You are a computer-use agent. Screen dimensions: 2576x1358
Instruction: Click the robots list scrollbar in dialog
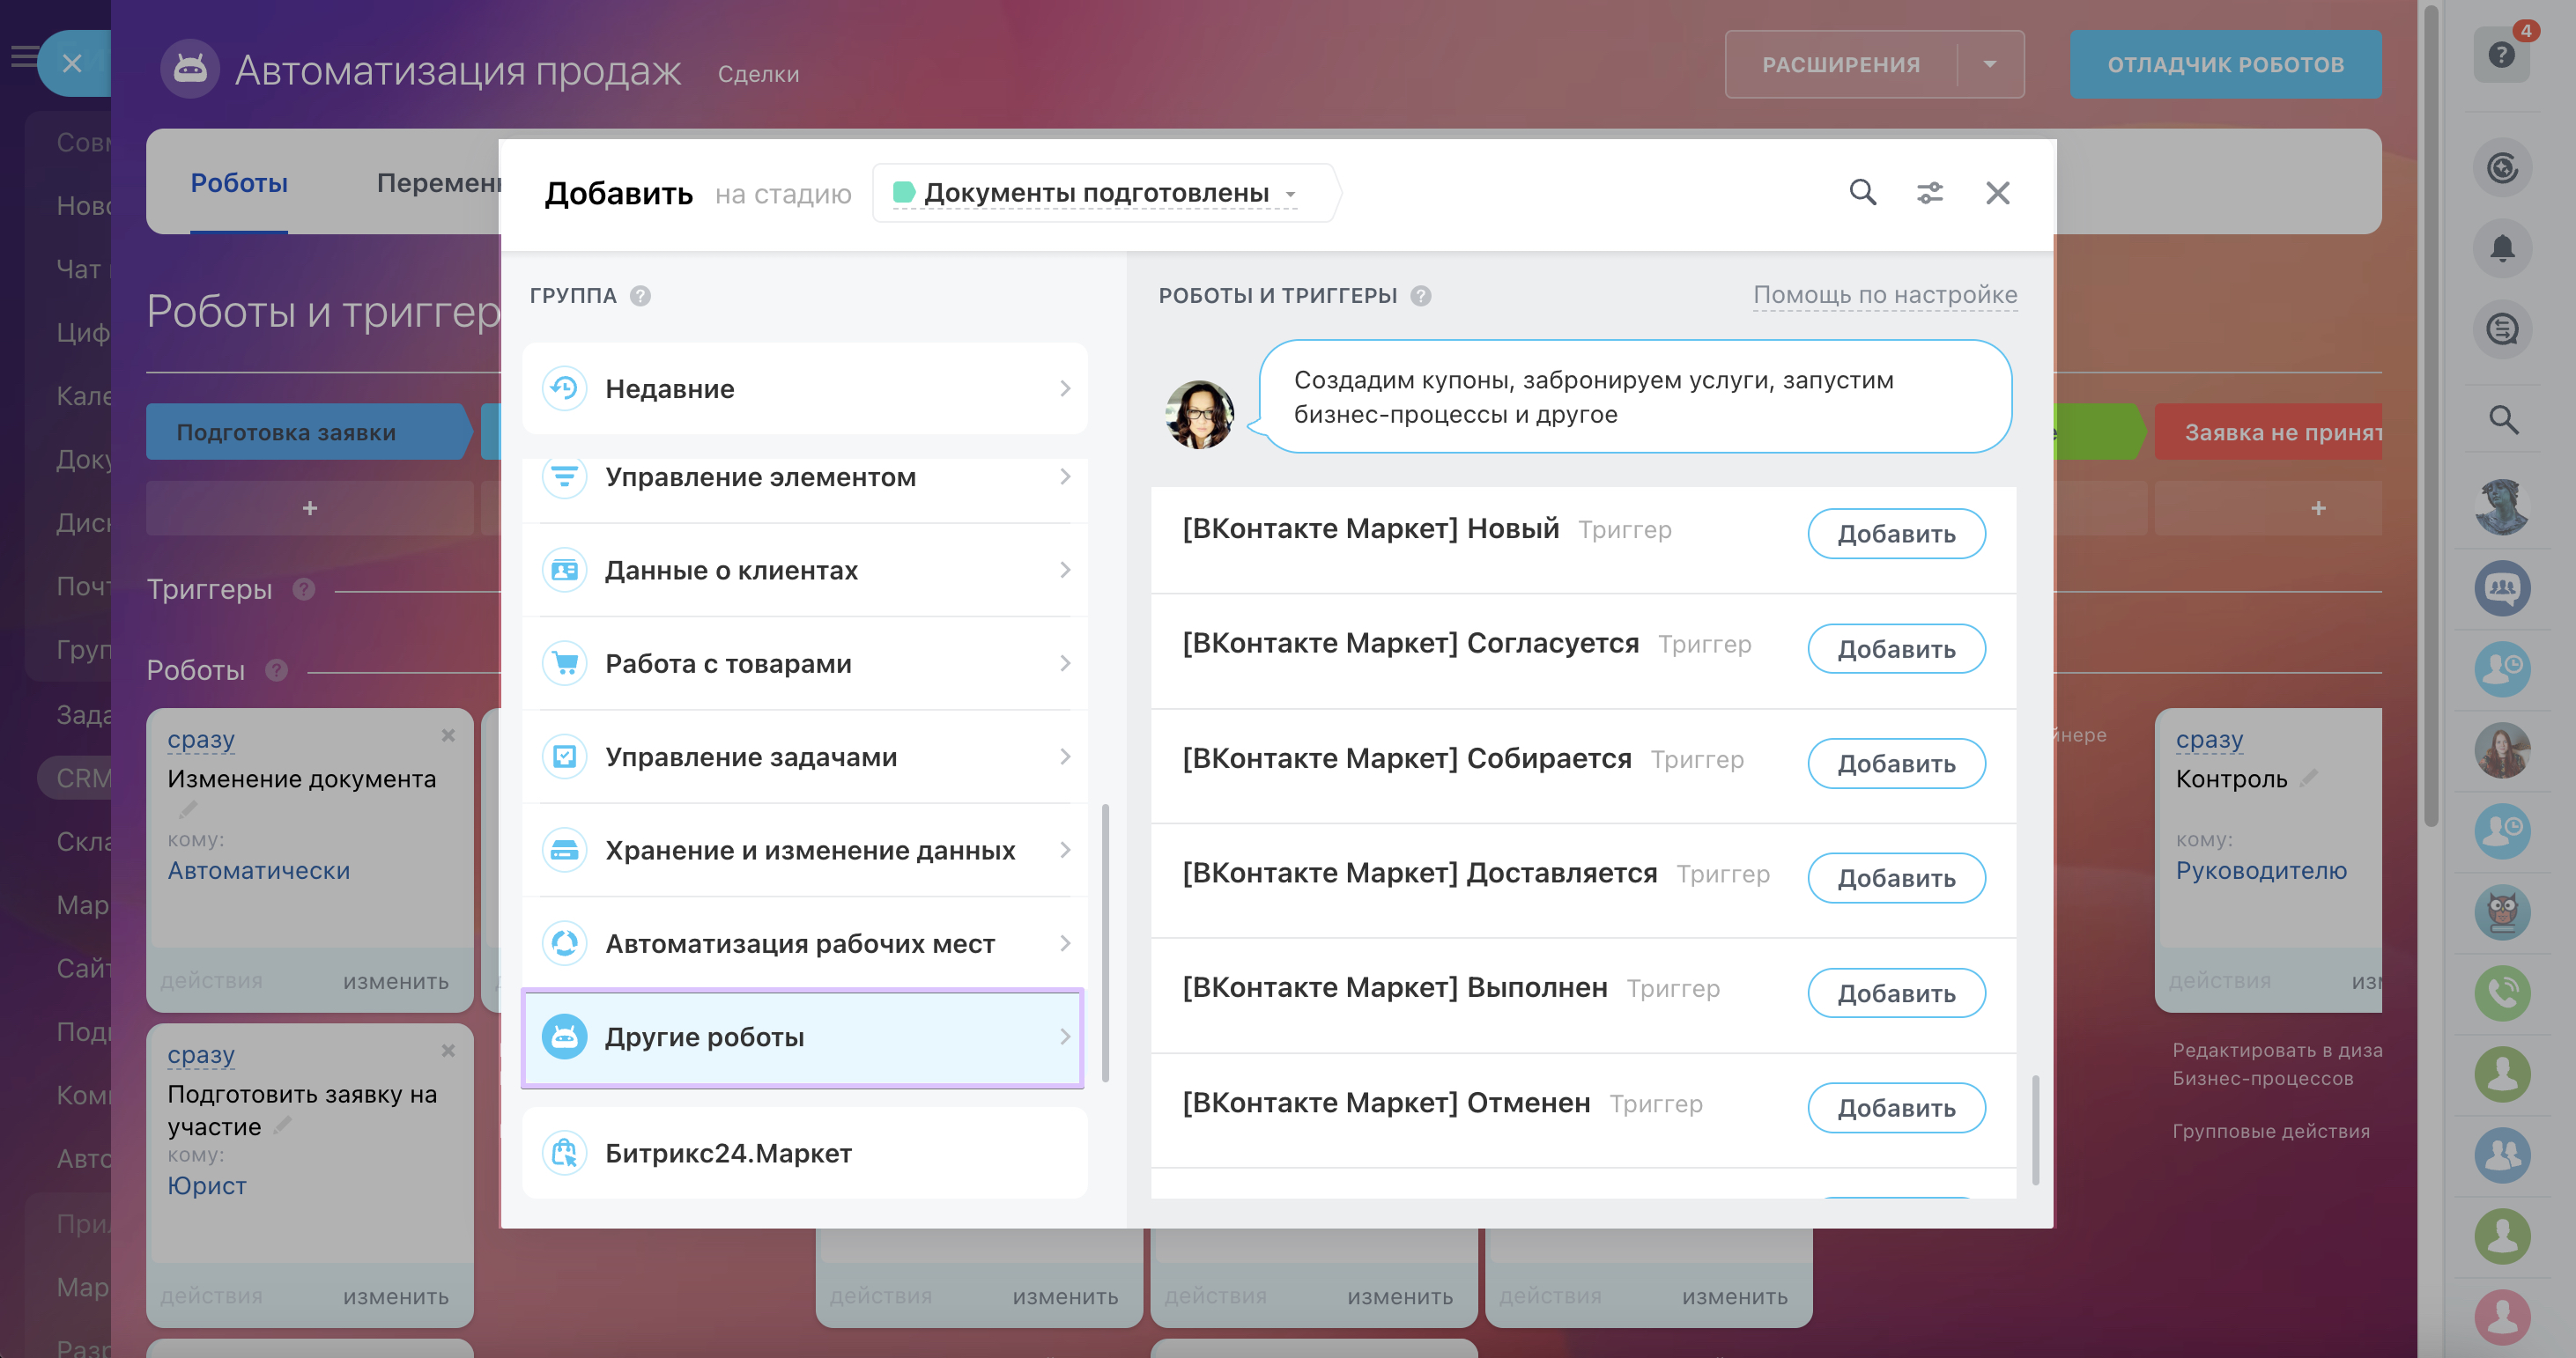(2035, 1130)
